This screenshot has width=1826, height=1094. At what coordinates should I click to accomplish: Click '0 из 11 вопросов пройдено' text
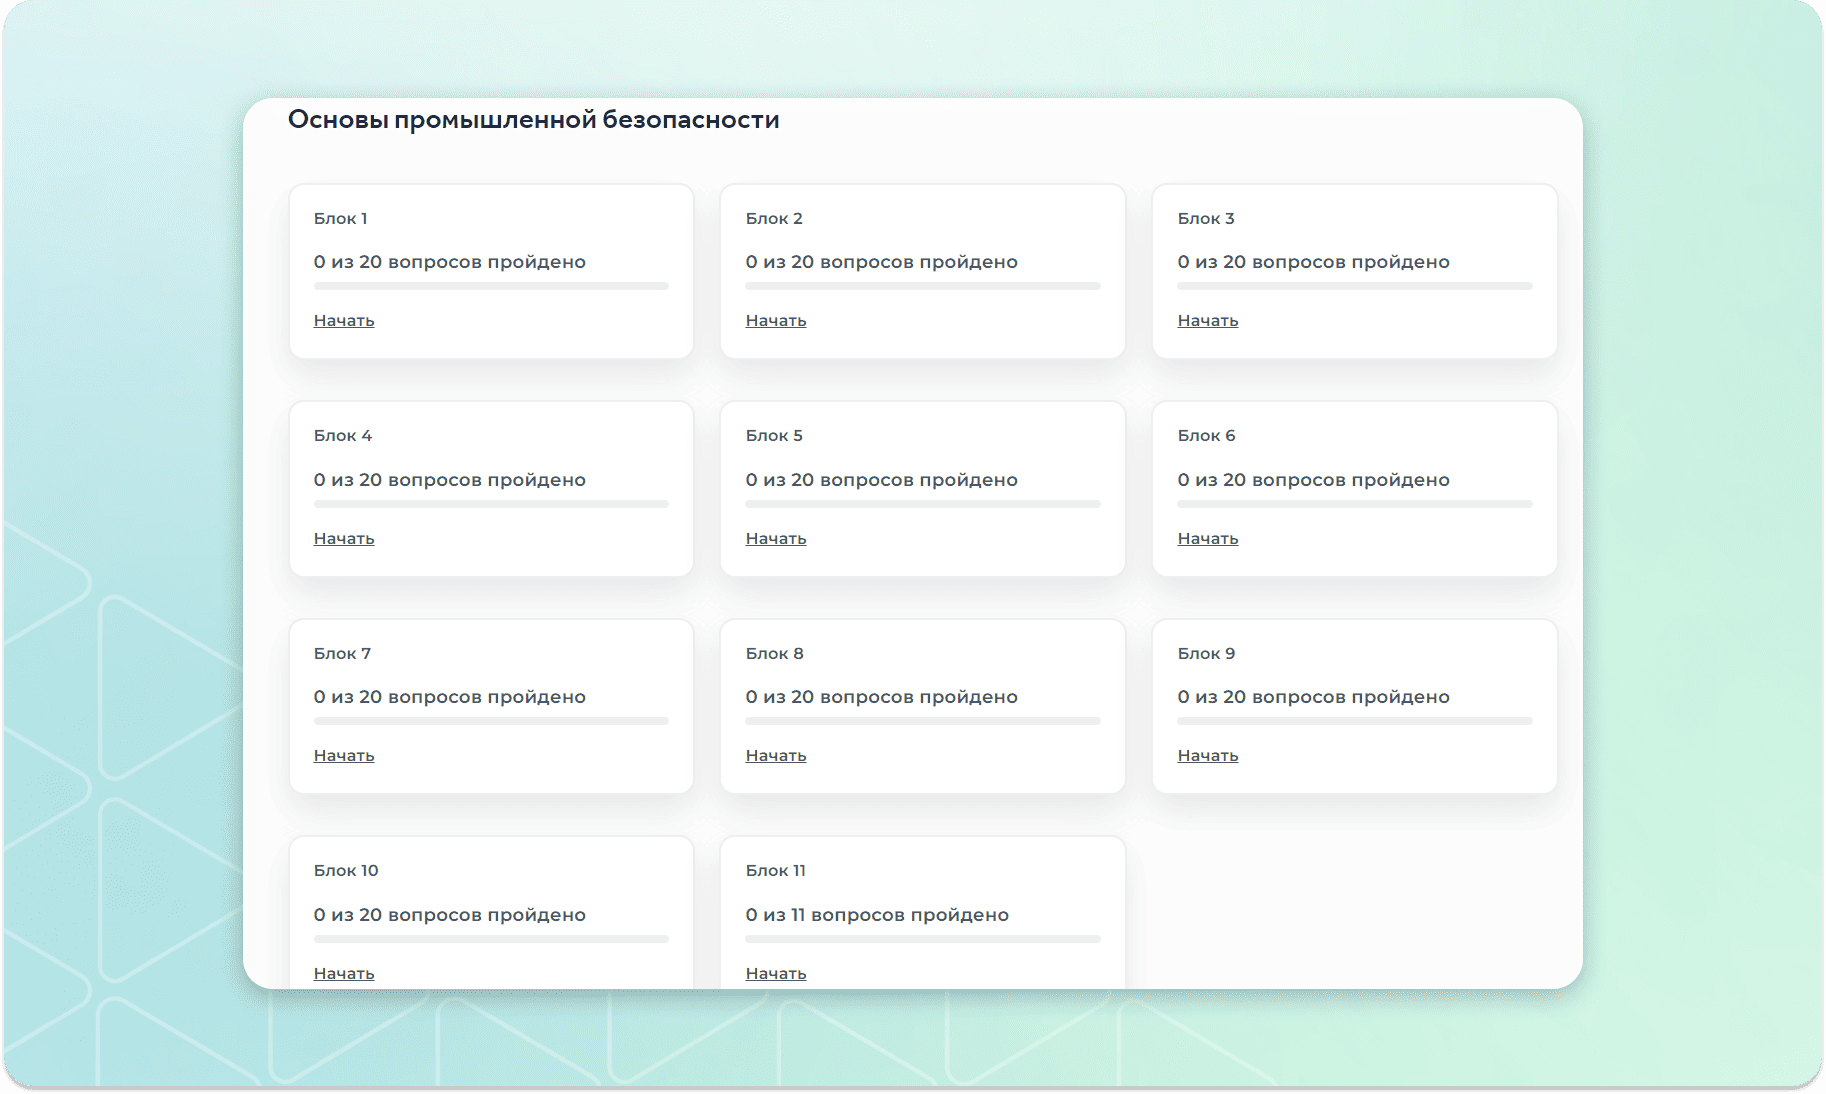pos(876,915)
